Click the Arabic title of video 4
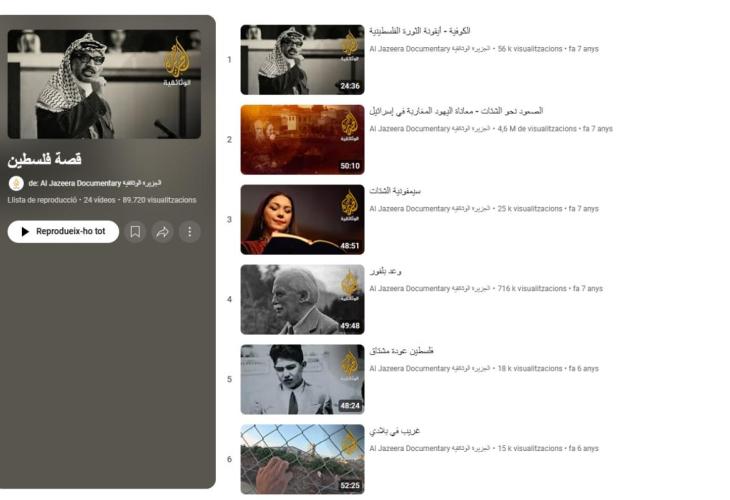Viewport: 730px width, 500px height. [385, 271]
